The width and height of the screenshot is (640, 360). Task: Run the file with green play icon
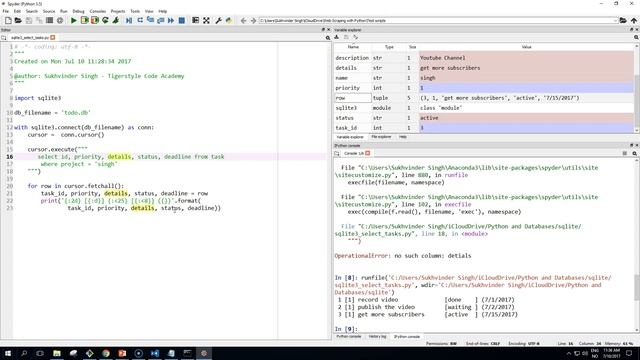pyautogui.click(x=73, y=20)
